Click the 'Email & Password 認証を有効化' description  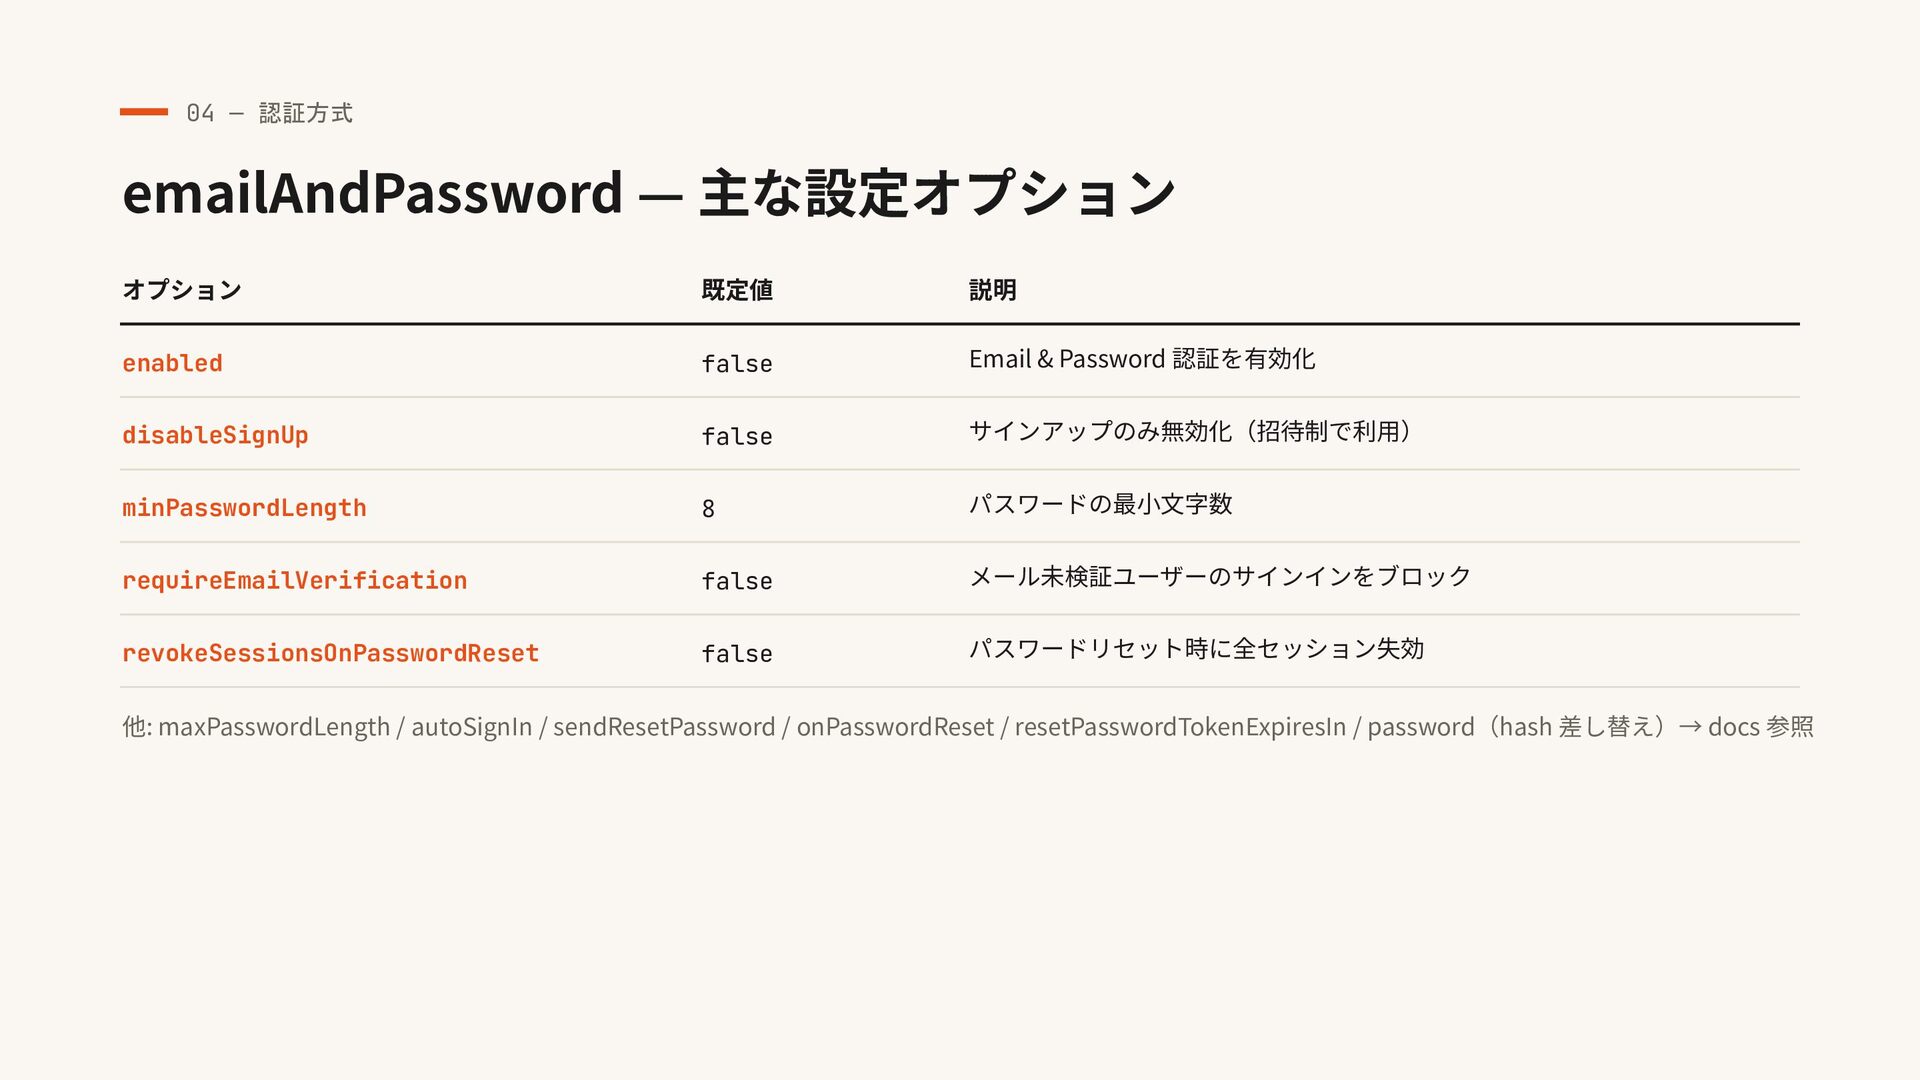click(x=1142, y=359)
